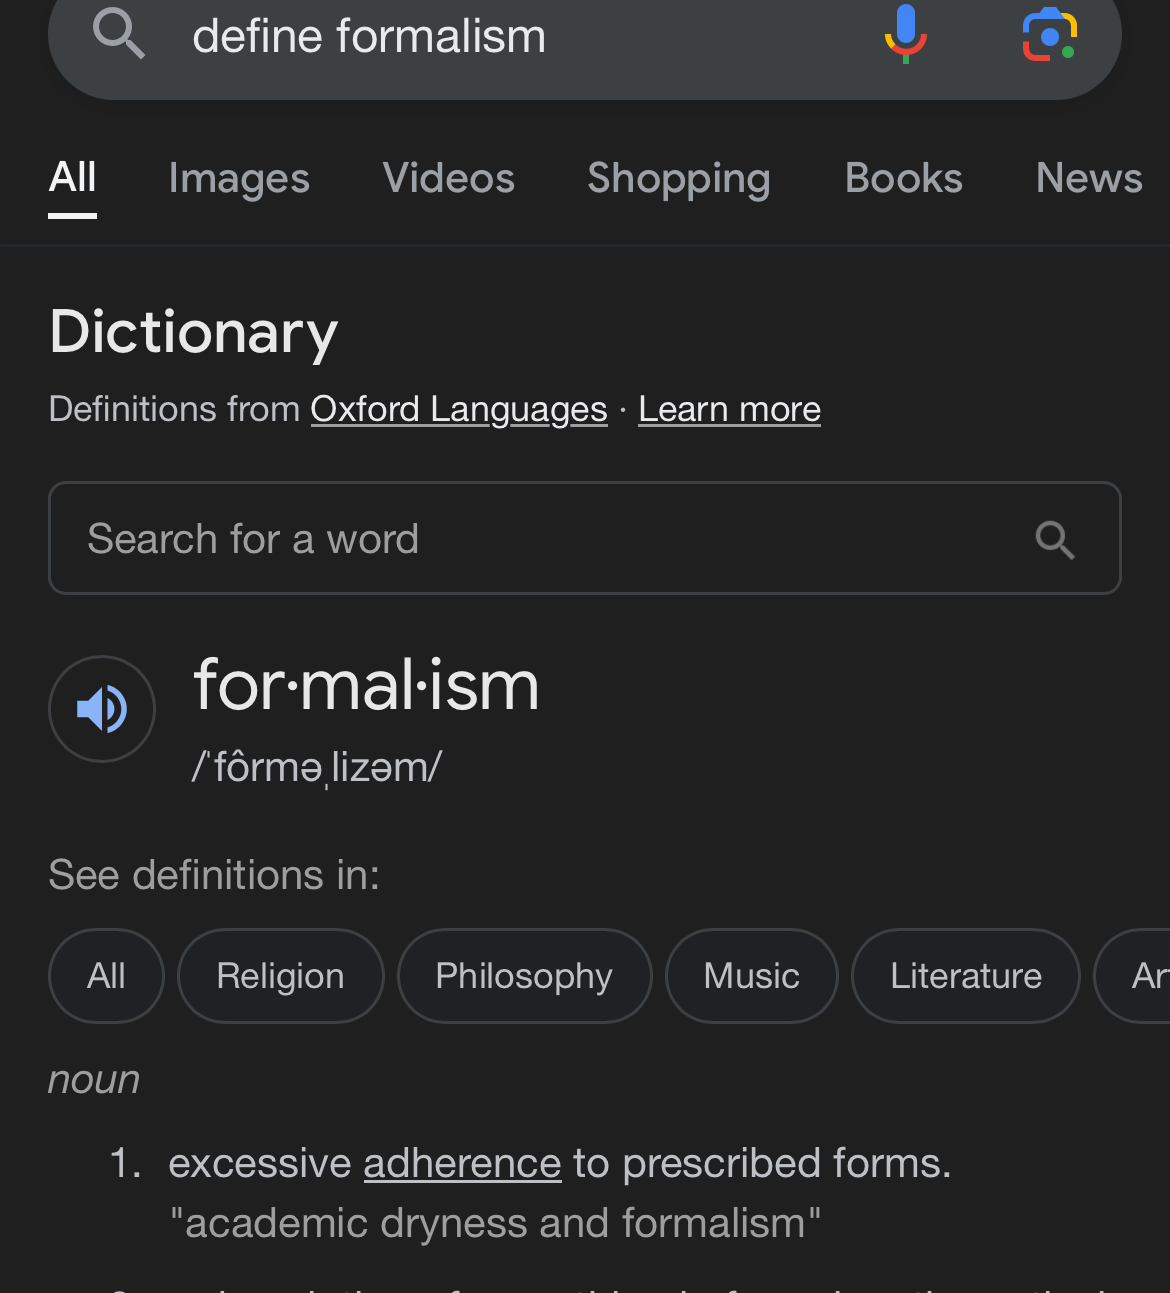The image size is (1170, 1293).
Task: Open the Oxford Languages link
Action: pos(459,409)
